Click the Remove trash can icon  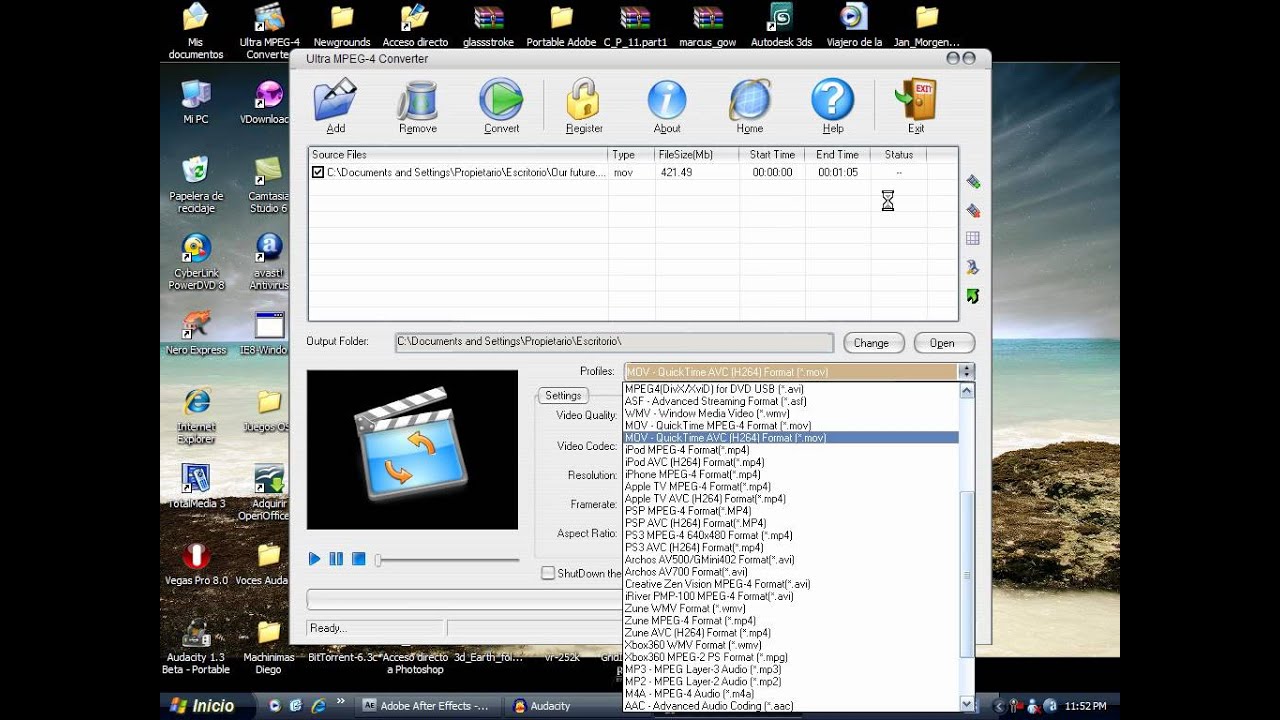tap(417, 101)
